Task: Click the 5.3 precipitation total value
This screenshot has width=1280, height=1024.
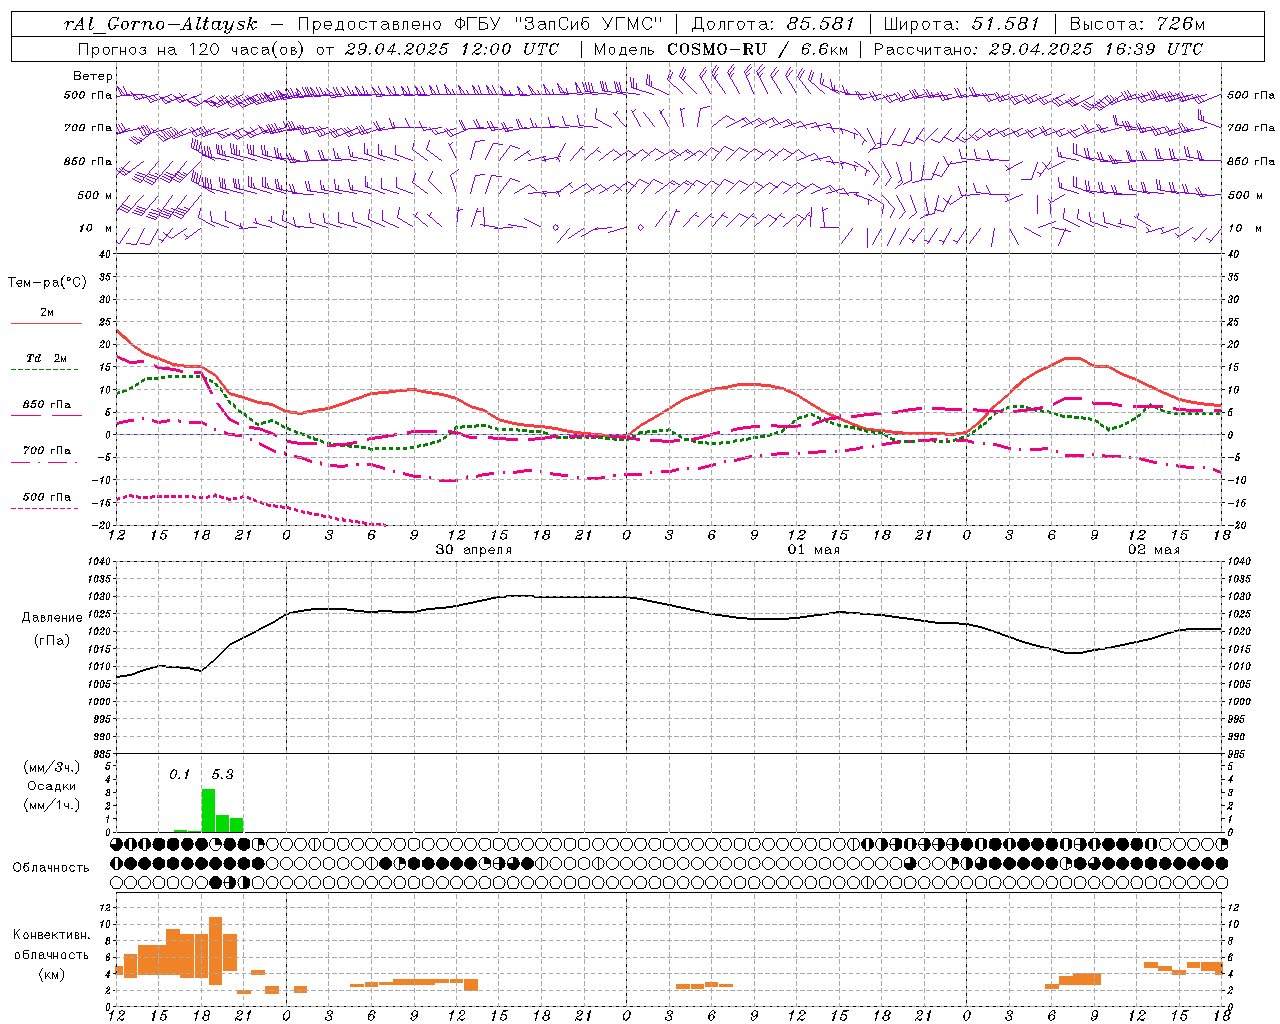Action: pyautogui.click(x=222, y=774)
